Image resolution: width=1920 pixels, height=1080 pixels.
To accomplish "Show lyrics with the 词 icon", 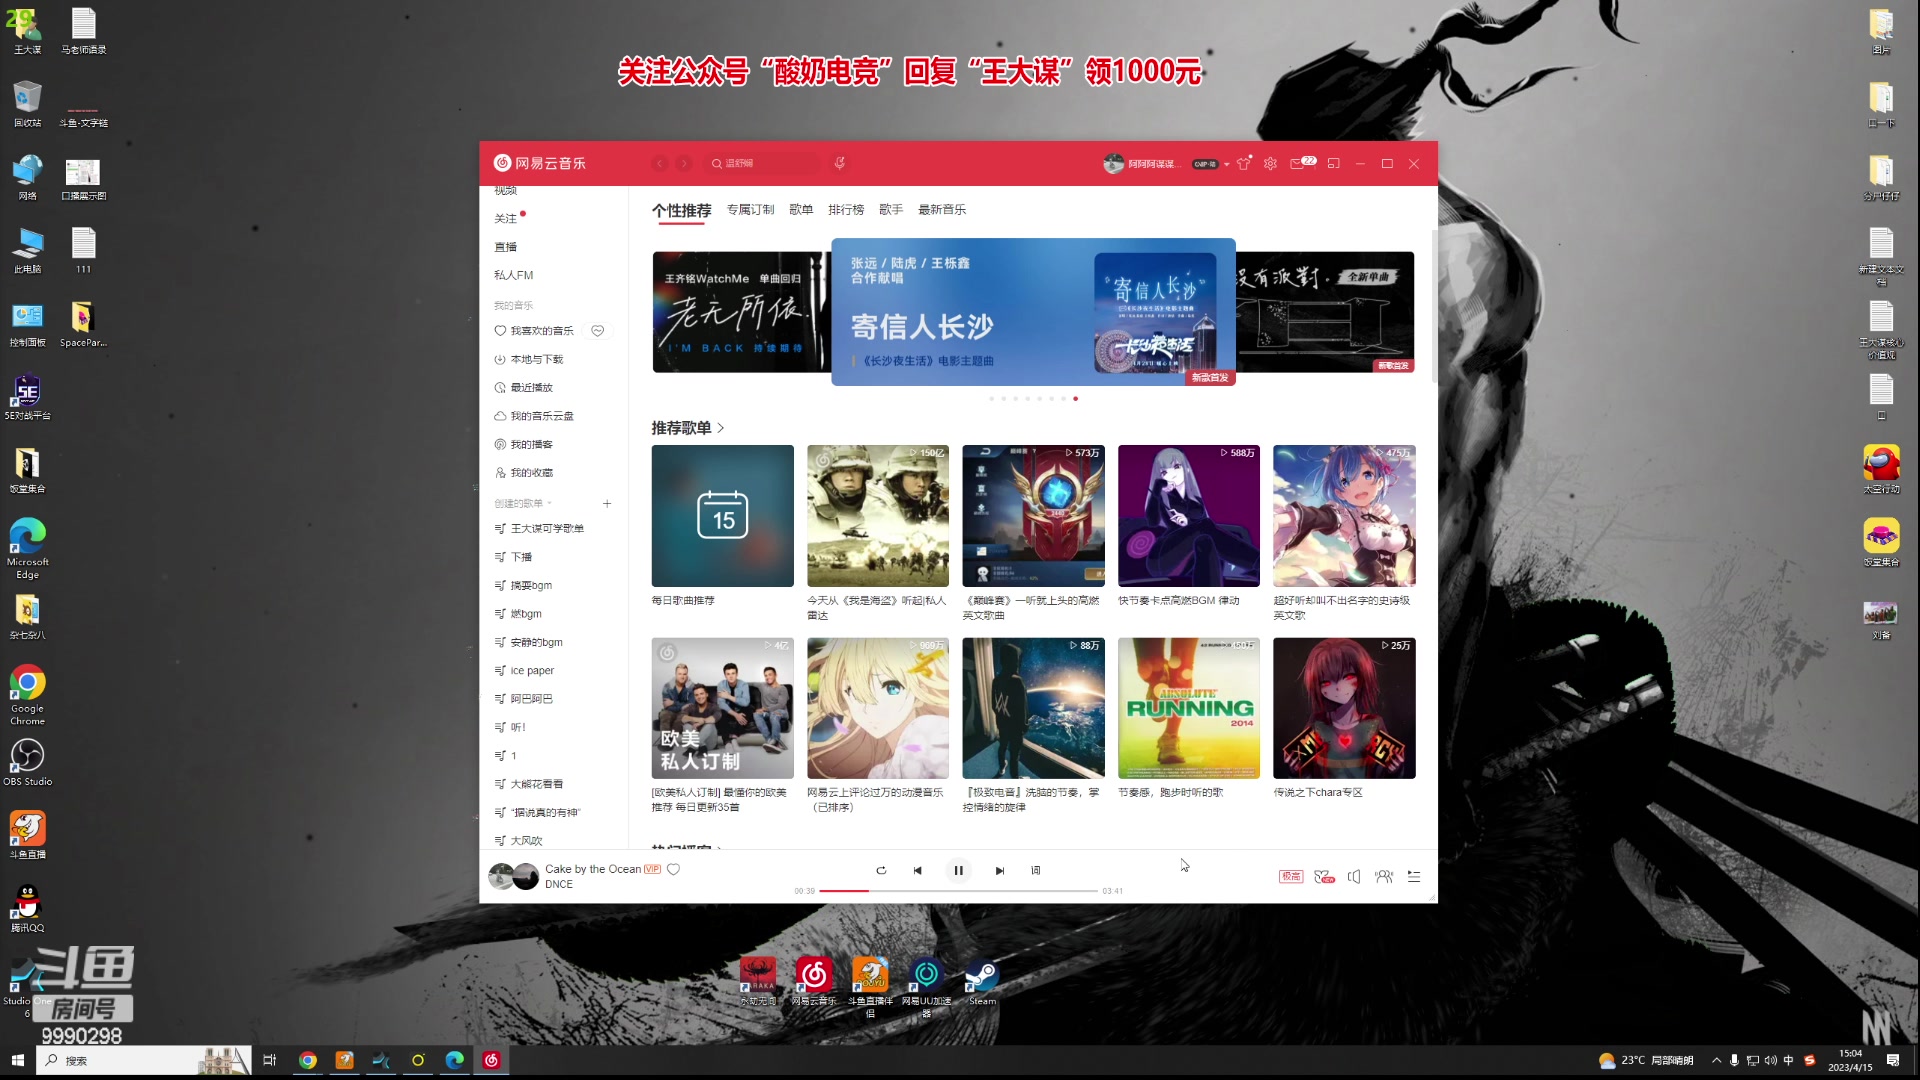I will click(x=1036, y=871).
